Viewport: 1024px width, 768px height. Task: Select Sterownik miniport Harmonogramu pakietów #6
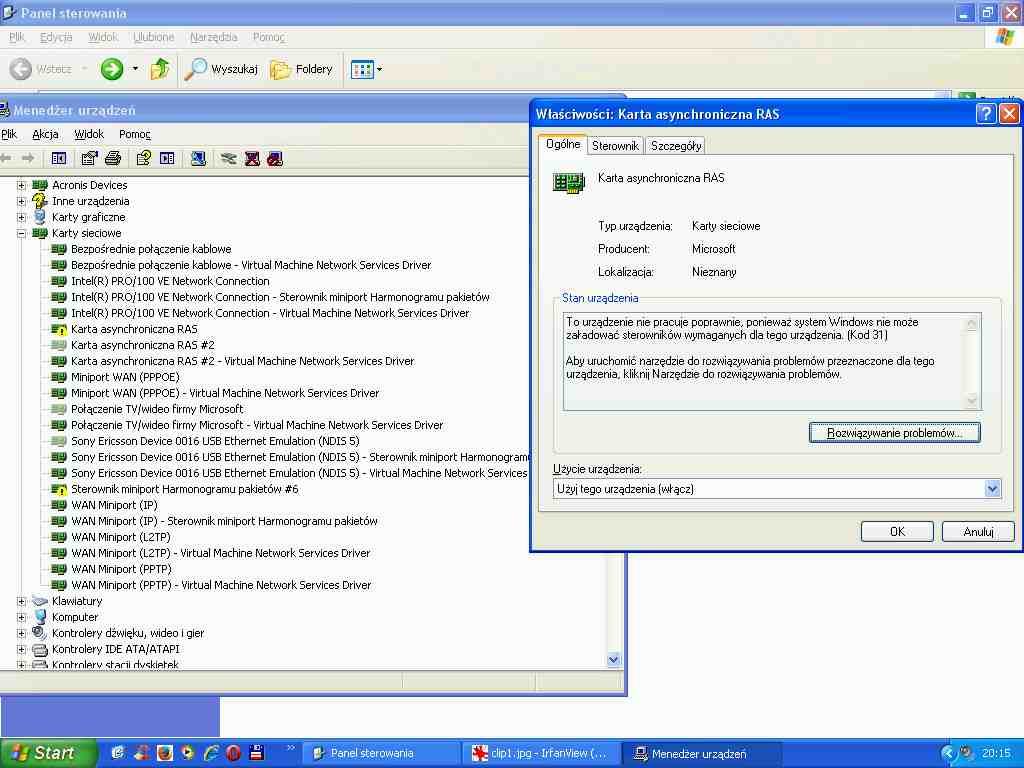click(184, 489)
